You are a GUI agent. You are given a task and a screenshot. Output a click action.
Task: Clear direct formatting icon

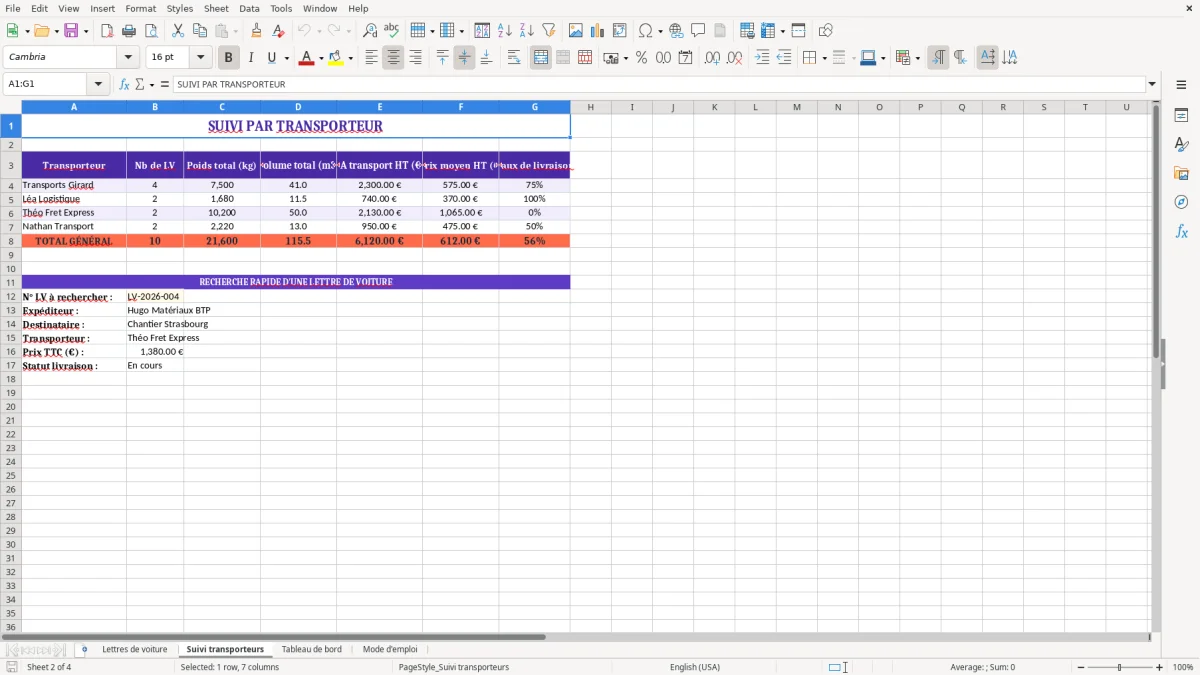(x=279, y=31)
